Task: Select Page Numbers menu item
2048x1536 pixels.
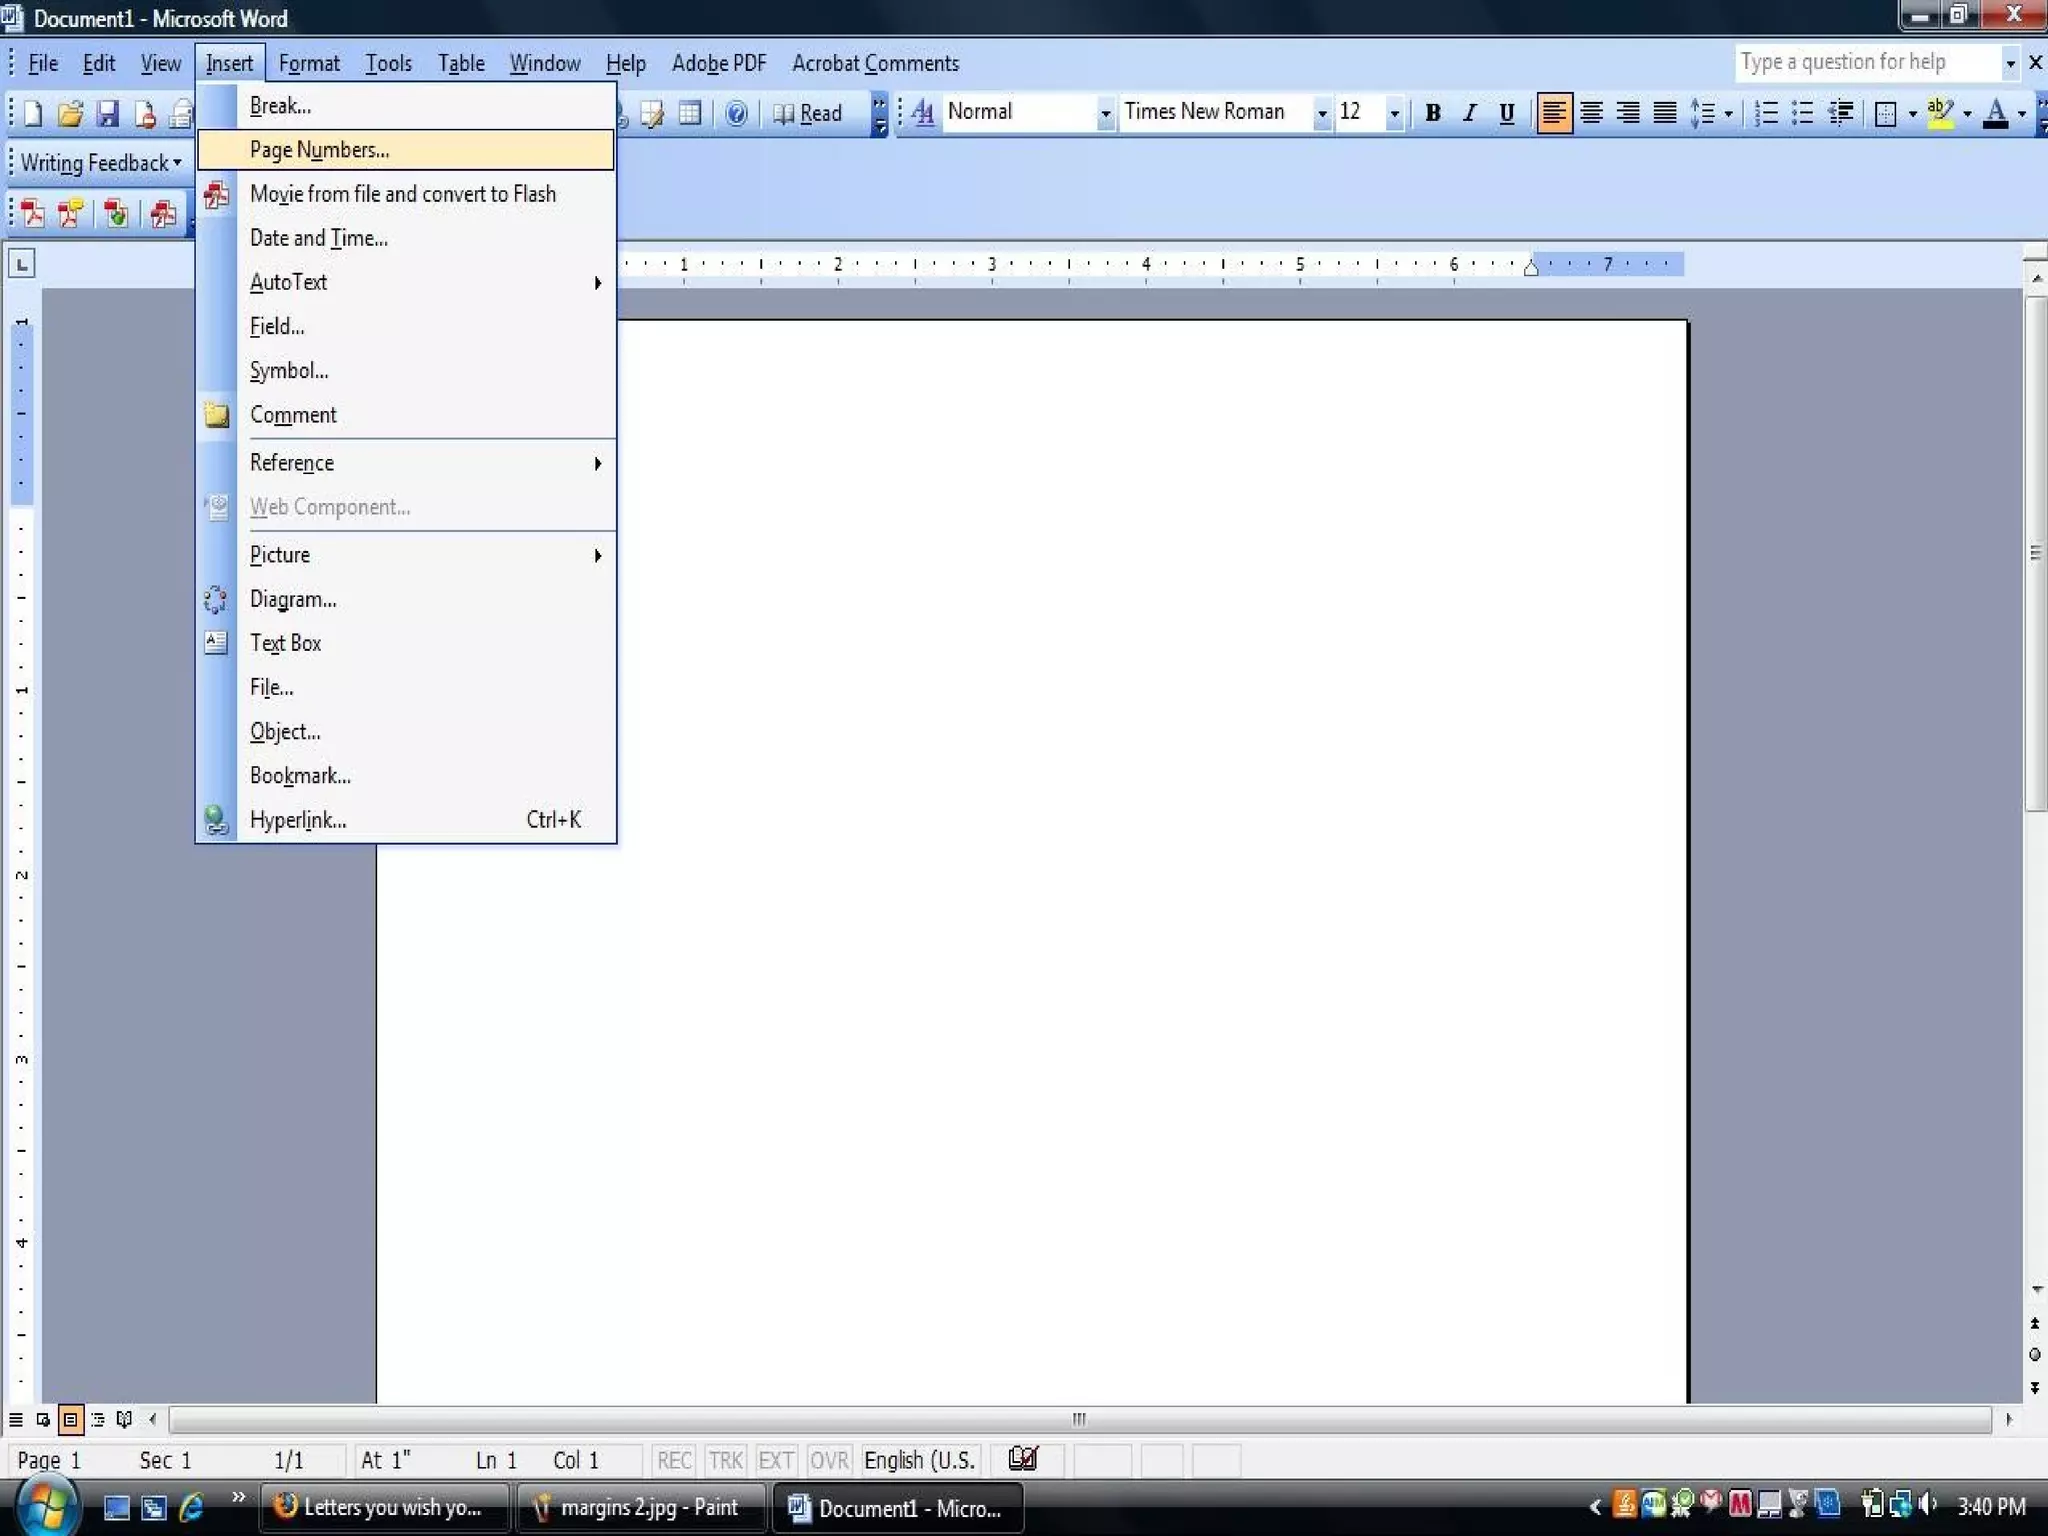Action: pos(406,150)
